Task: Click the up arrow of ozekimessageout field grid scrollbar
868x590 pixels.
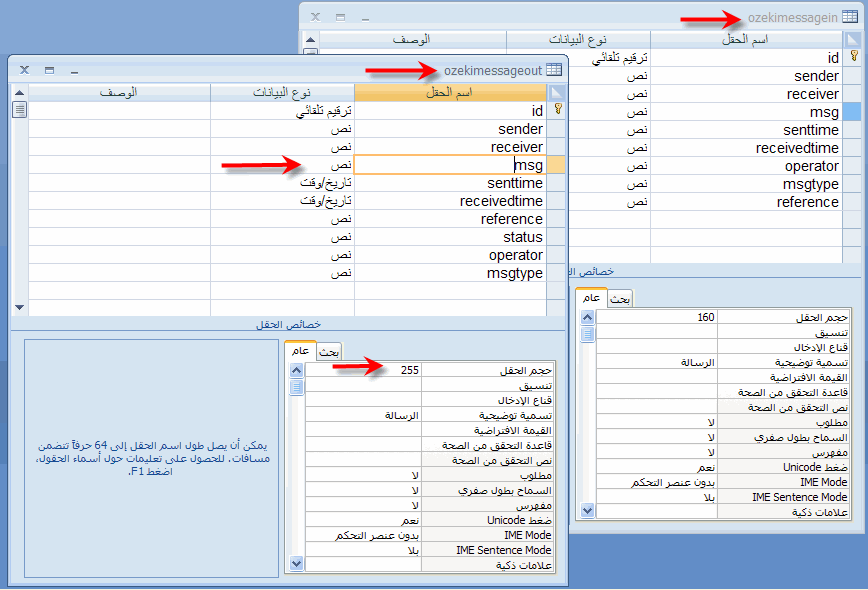Action: 19,92
